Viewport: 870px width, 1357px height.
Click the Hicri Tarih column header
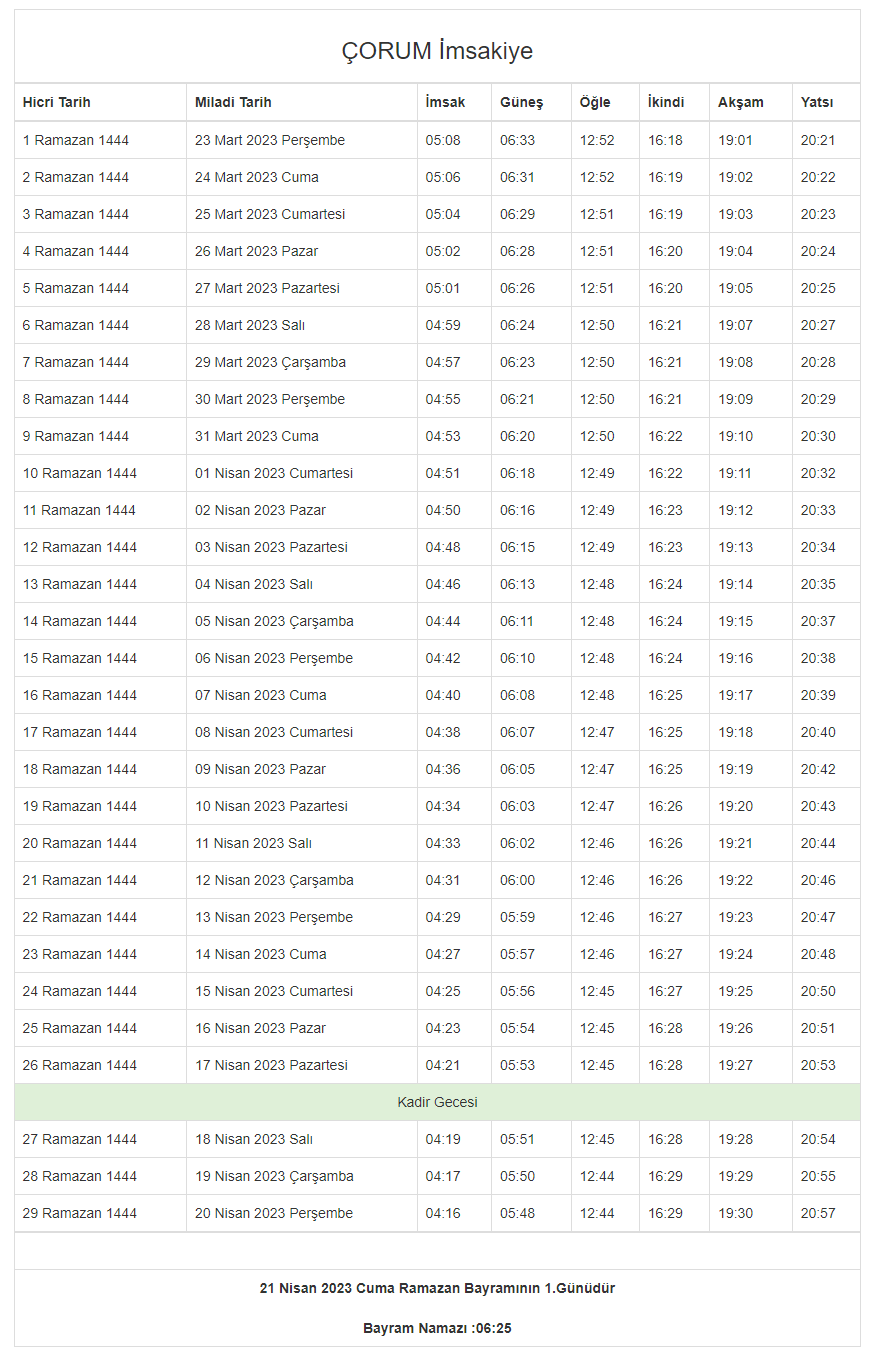[x=57, y=102]
